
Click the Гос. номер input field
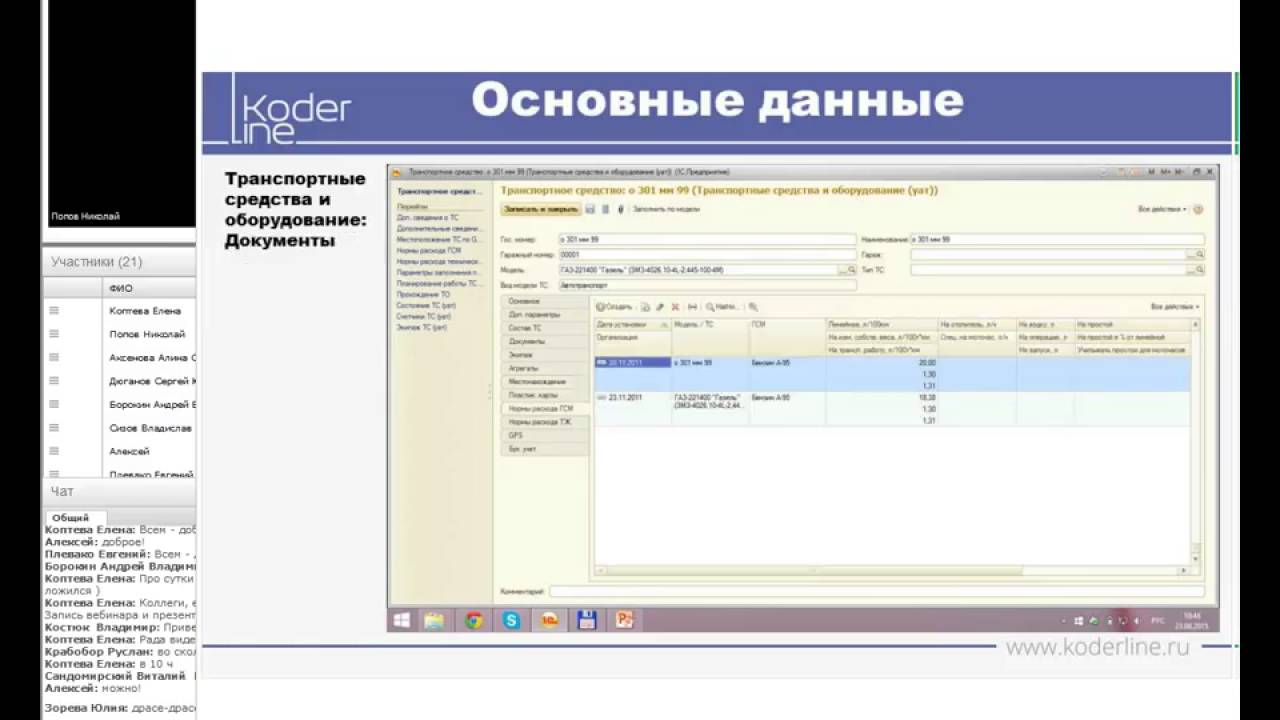(708, 240)
